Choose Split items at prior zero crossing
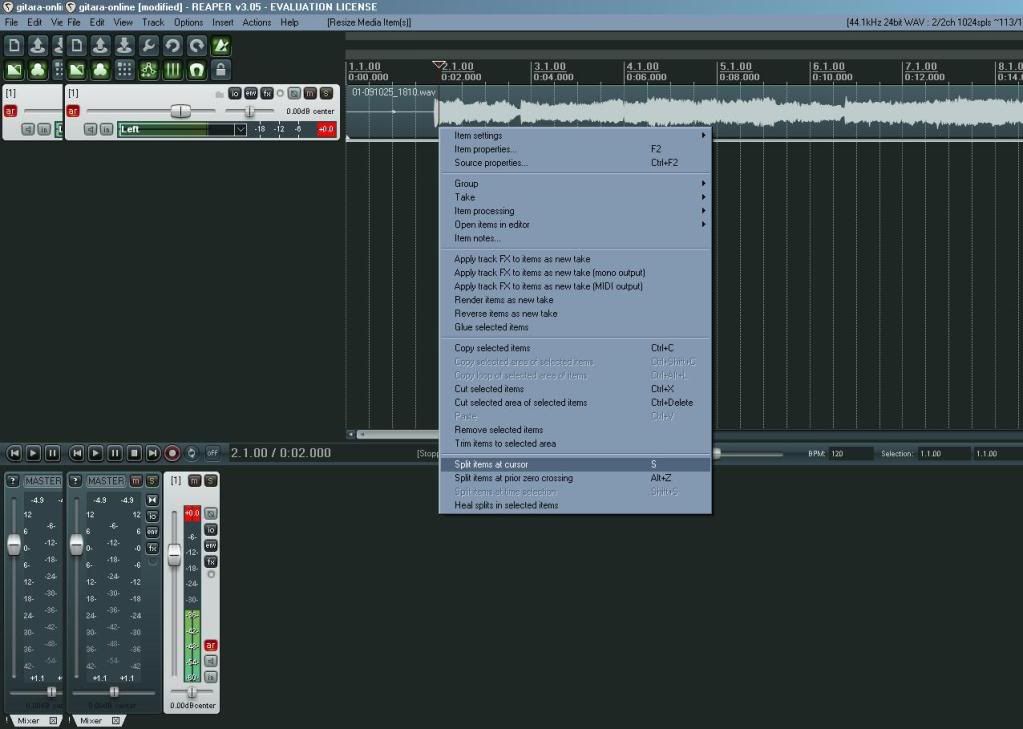The height and width of the screenshot is (729, 1023). coord(575,478)
